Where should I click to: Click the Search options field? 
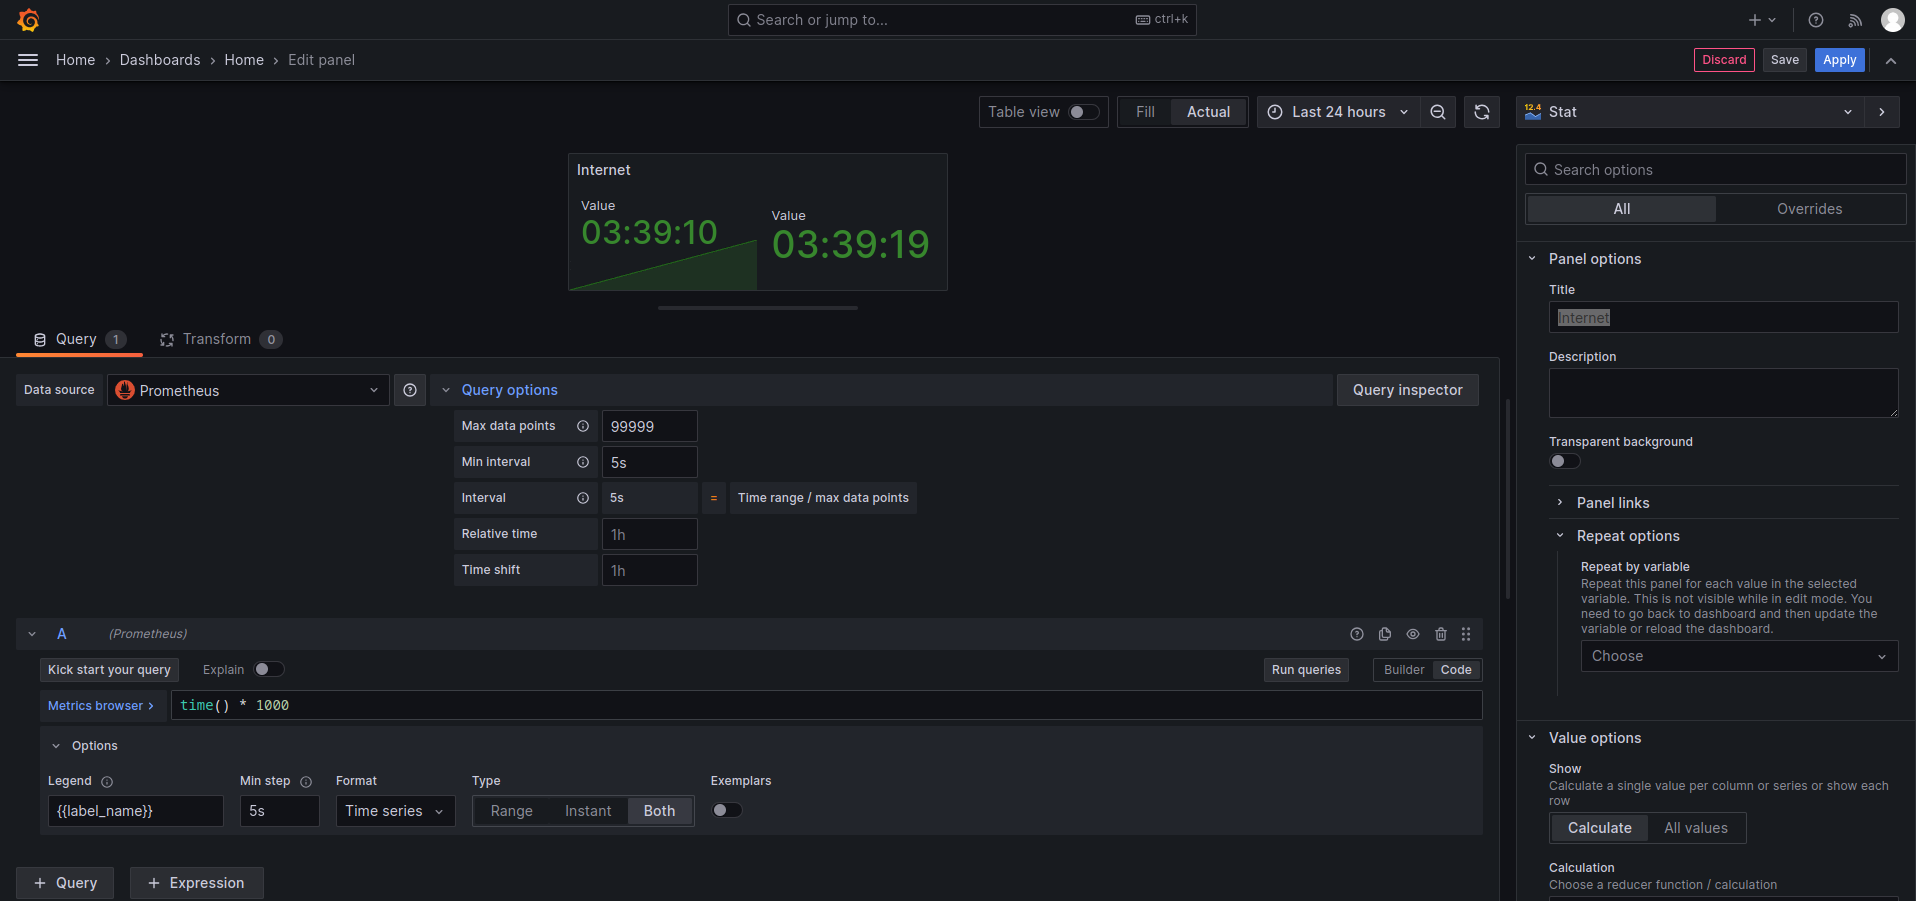point(1715,170)
